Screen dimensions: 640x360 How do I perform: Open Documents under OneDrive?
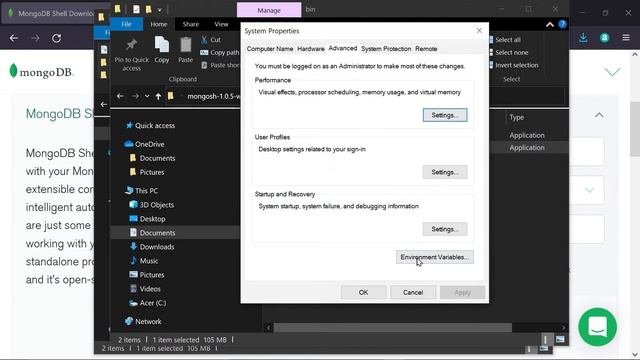coord(153,158)
